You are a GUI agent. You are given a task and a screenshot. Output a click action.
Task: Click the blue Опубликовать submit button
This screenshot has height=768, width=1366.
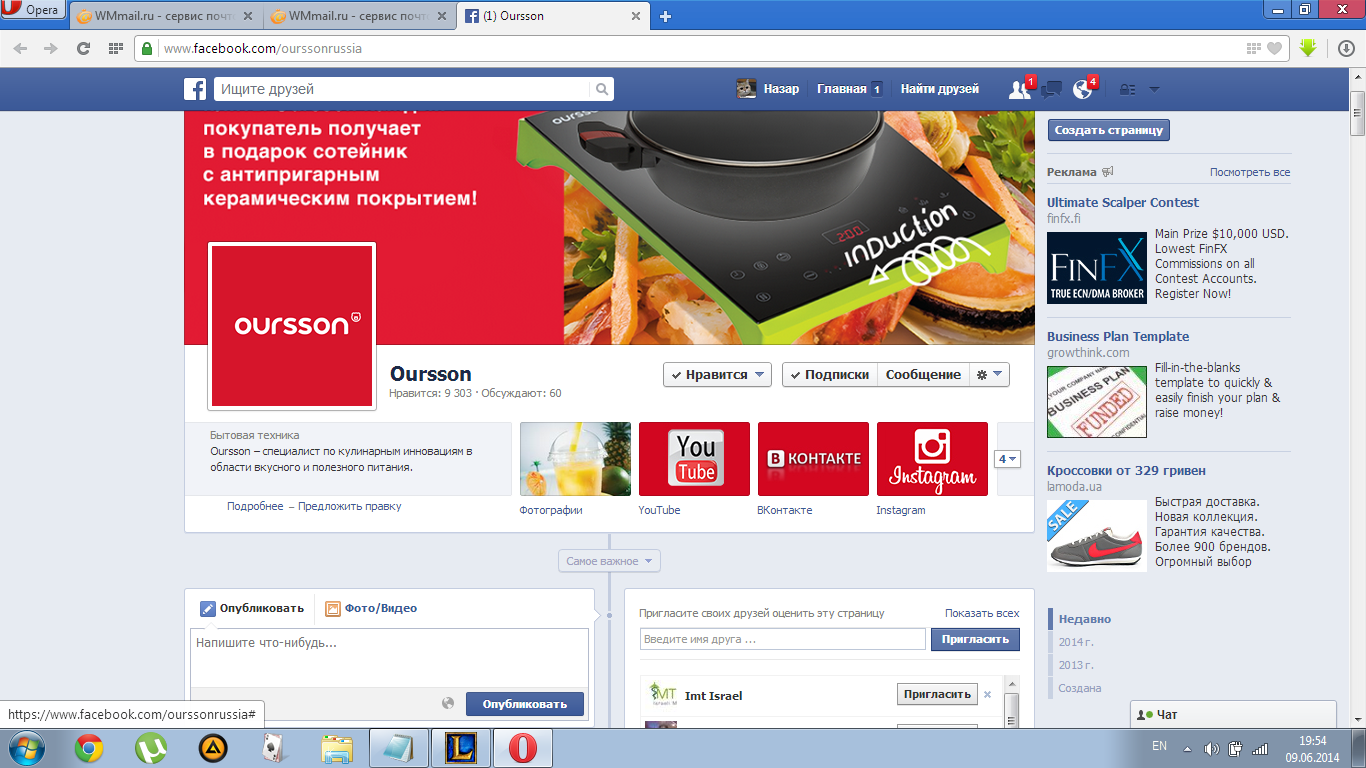point(525,704)
